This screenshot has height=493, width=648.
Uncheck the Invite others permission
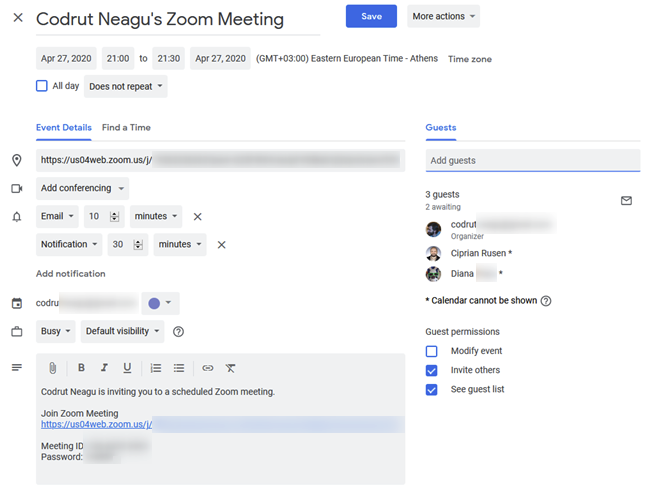click(431, 370)
